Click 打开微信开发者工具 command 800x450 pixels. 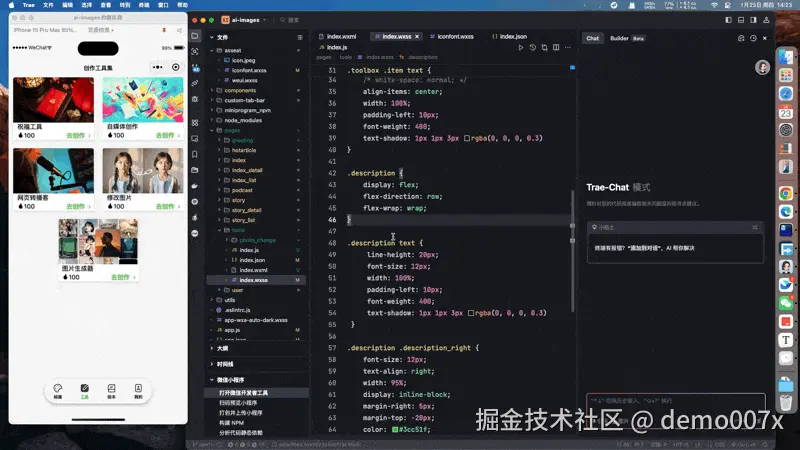[x=243, y=393]
